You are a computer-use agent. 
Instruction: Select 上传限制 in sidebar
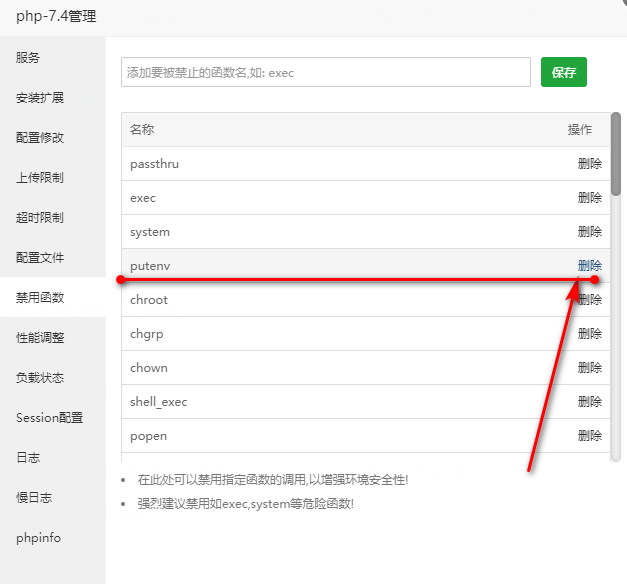pyautogui.click(x=40, y=178)
